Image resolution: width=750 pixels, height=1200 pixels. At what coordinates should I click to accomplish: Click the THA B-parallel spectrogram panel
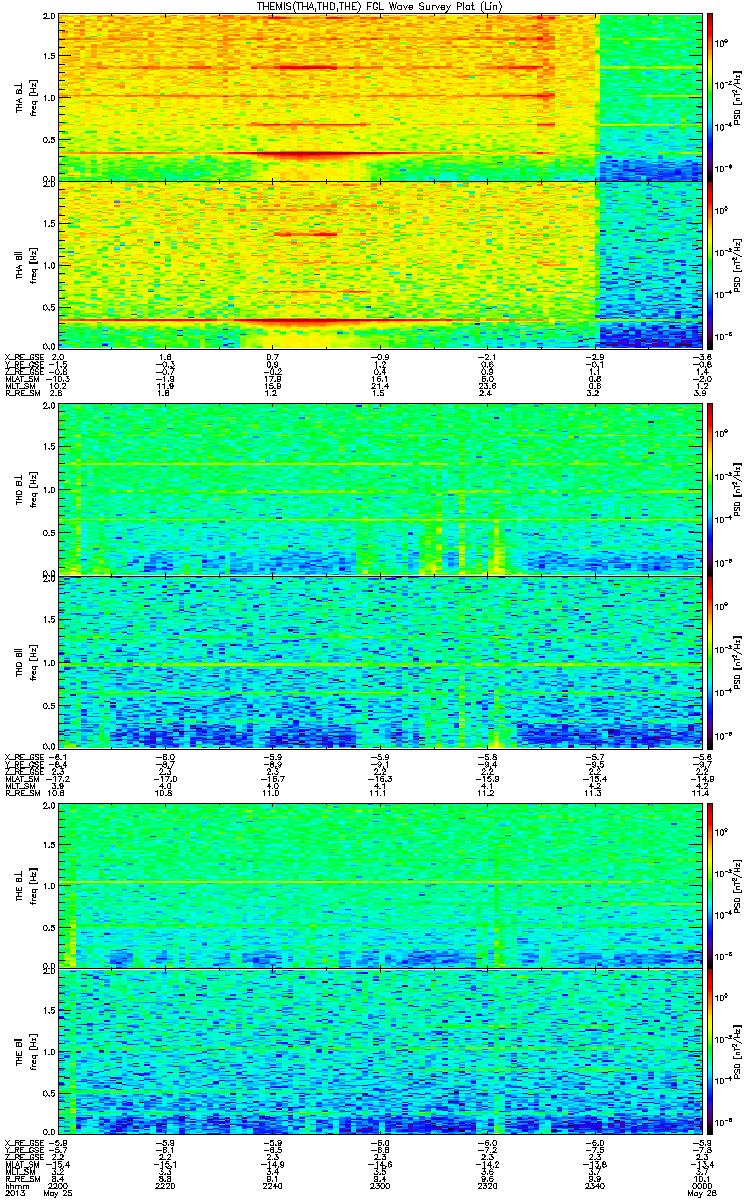click(378, 263)
